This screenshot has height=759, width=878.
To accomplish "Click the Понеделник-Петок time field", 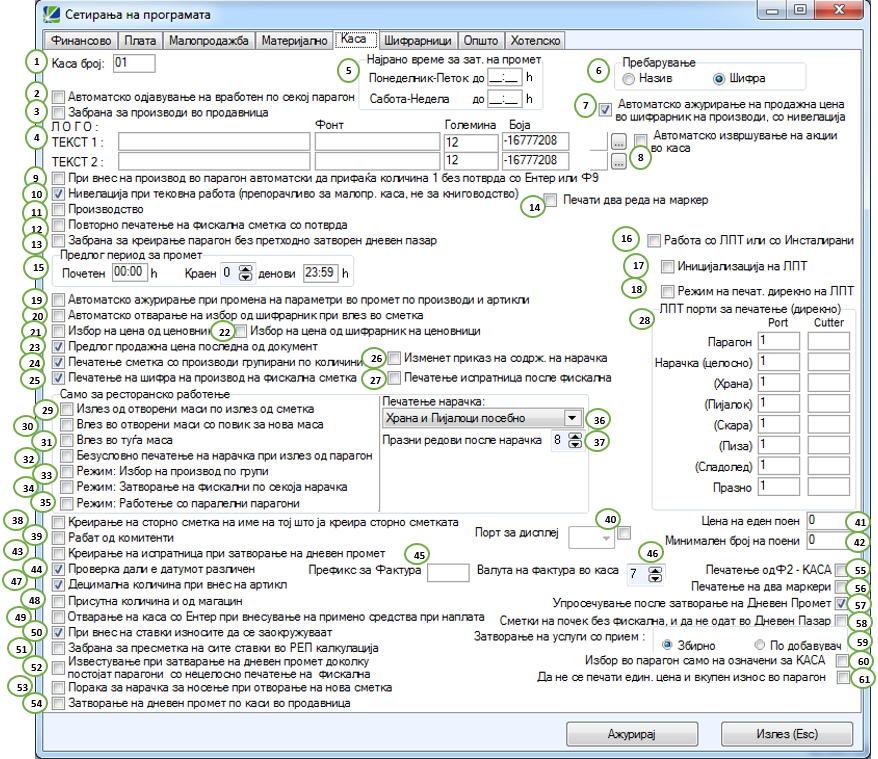I will 505,77.
